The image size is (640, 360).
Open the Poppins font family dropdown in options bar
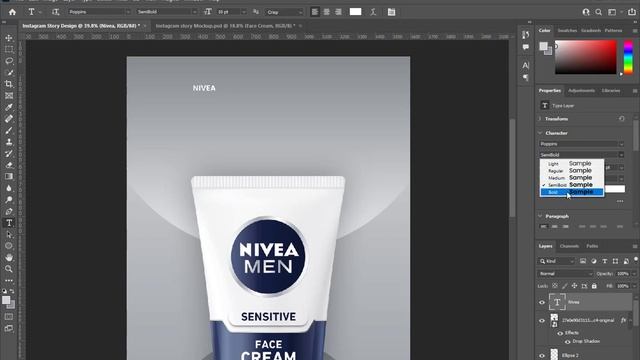(99, 12)
